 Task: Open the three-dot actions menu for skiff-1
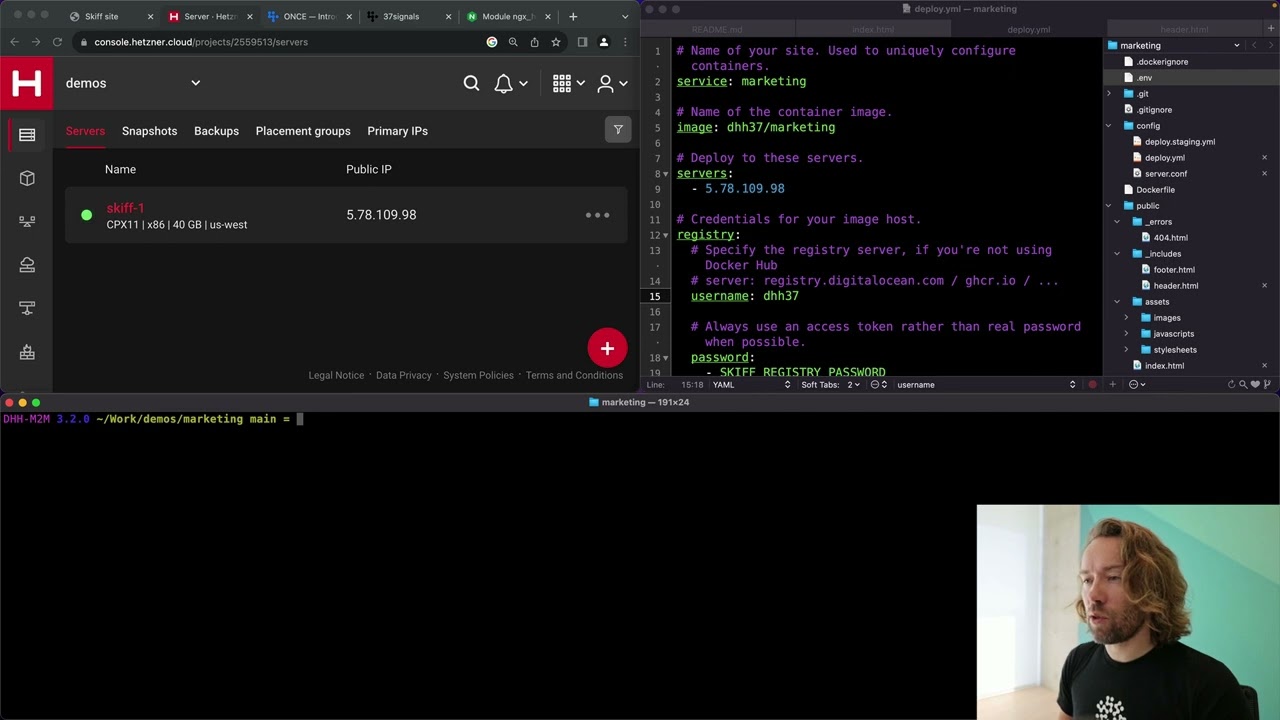[x=597, y=215]
